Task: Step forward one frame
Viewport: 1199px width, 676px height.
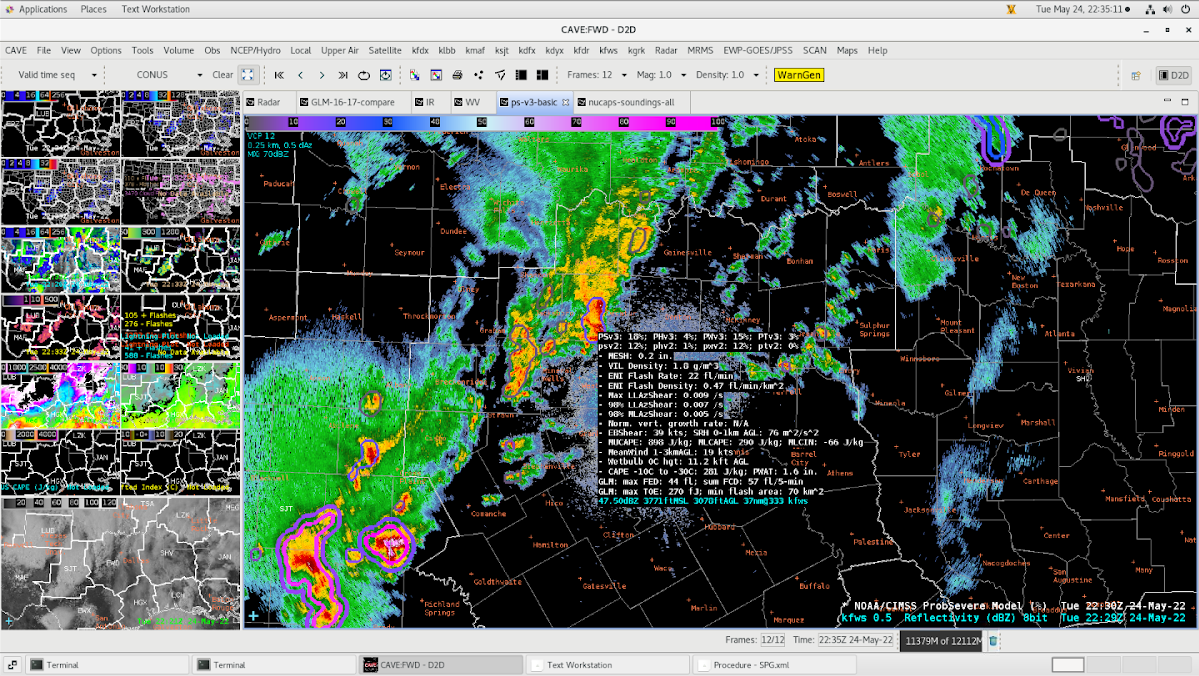Action: tap(322, 75)
